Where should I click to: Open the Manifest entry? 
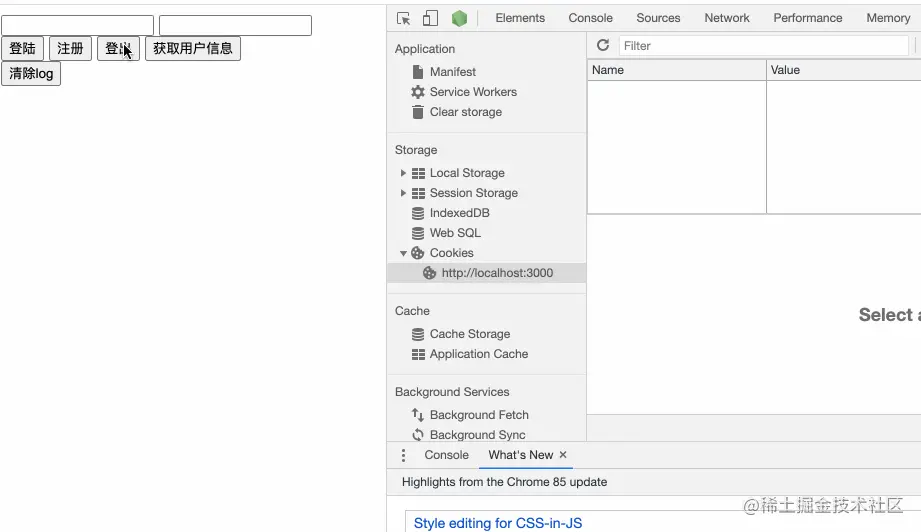tap(453, 72)
